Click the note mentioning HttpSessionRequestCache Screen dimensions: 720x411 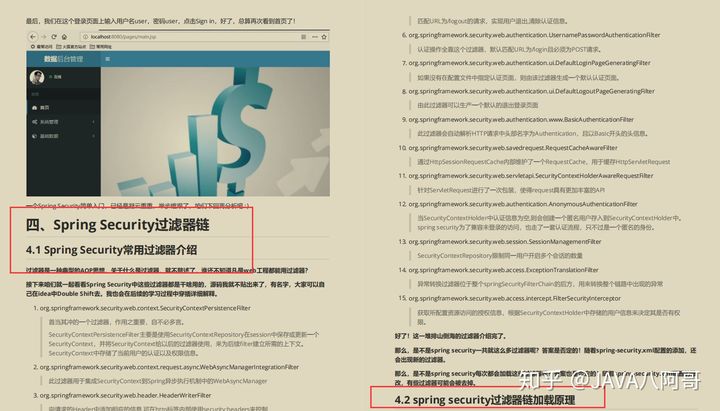544,162
